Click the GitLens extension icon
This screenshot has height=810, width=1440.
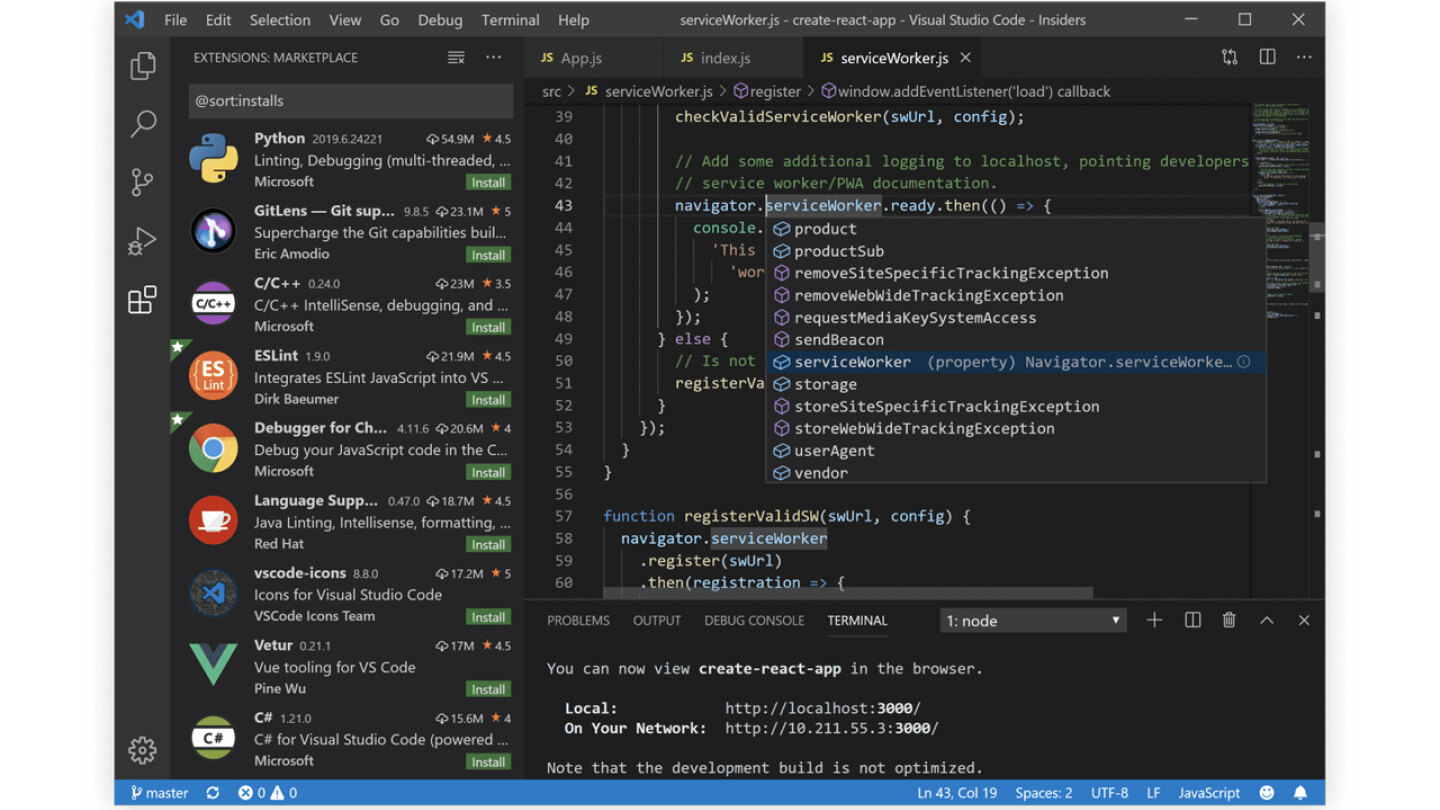coord(213,232)
